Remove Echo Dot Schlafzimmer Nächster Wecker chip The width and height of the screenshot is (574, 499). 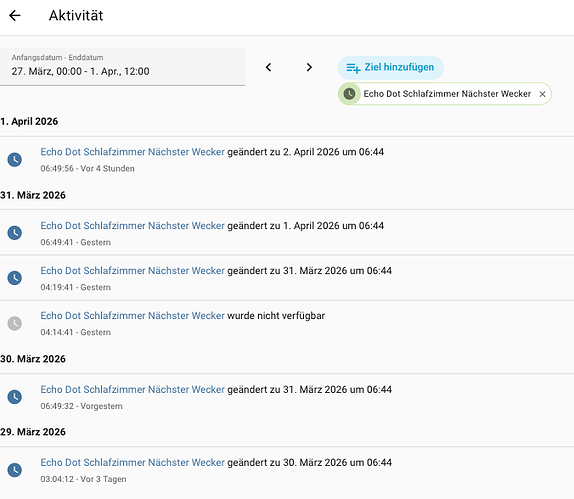[543, 94]
